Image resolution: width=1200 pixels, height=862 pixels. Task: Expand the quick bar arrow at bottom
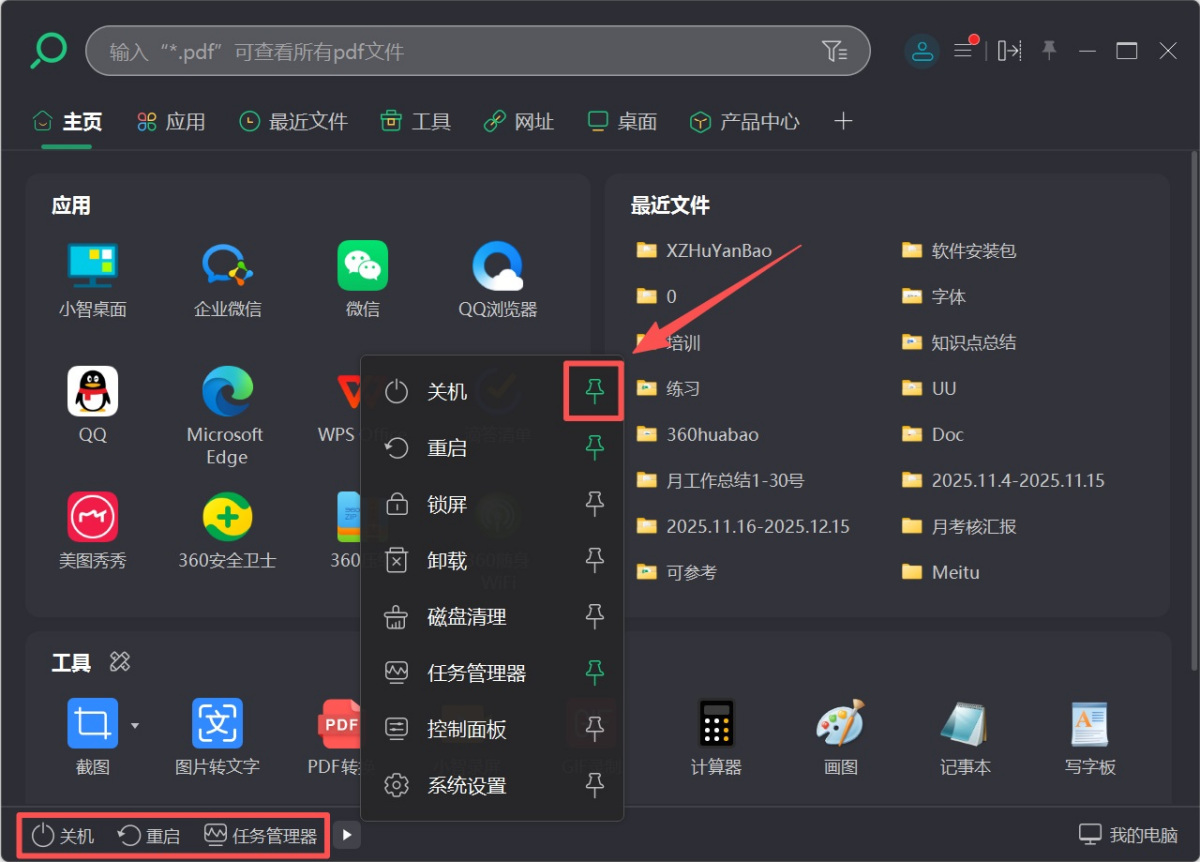(x=346, y=833)
